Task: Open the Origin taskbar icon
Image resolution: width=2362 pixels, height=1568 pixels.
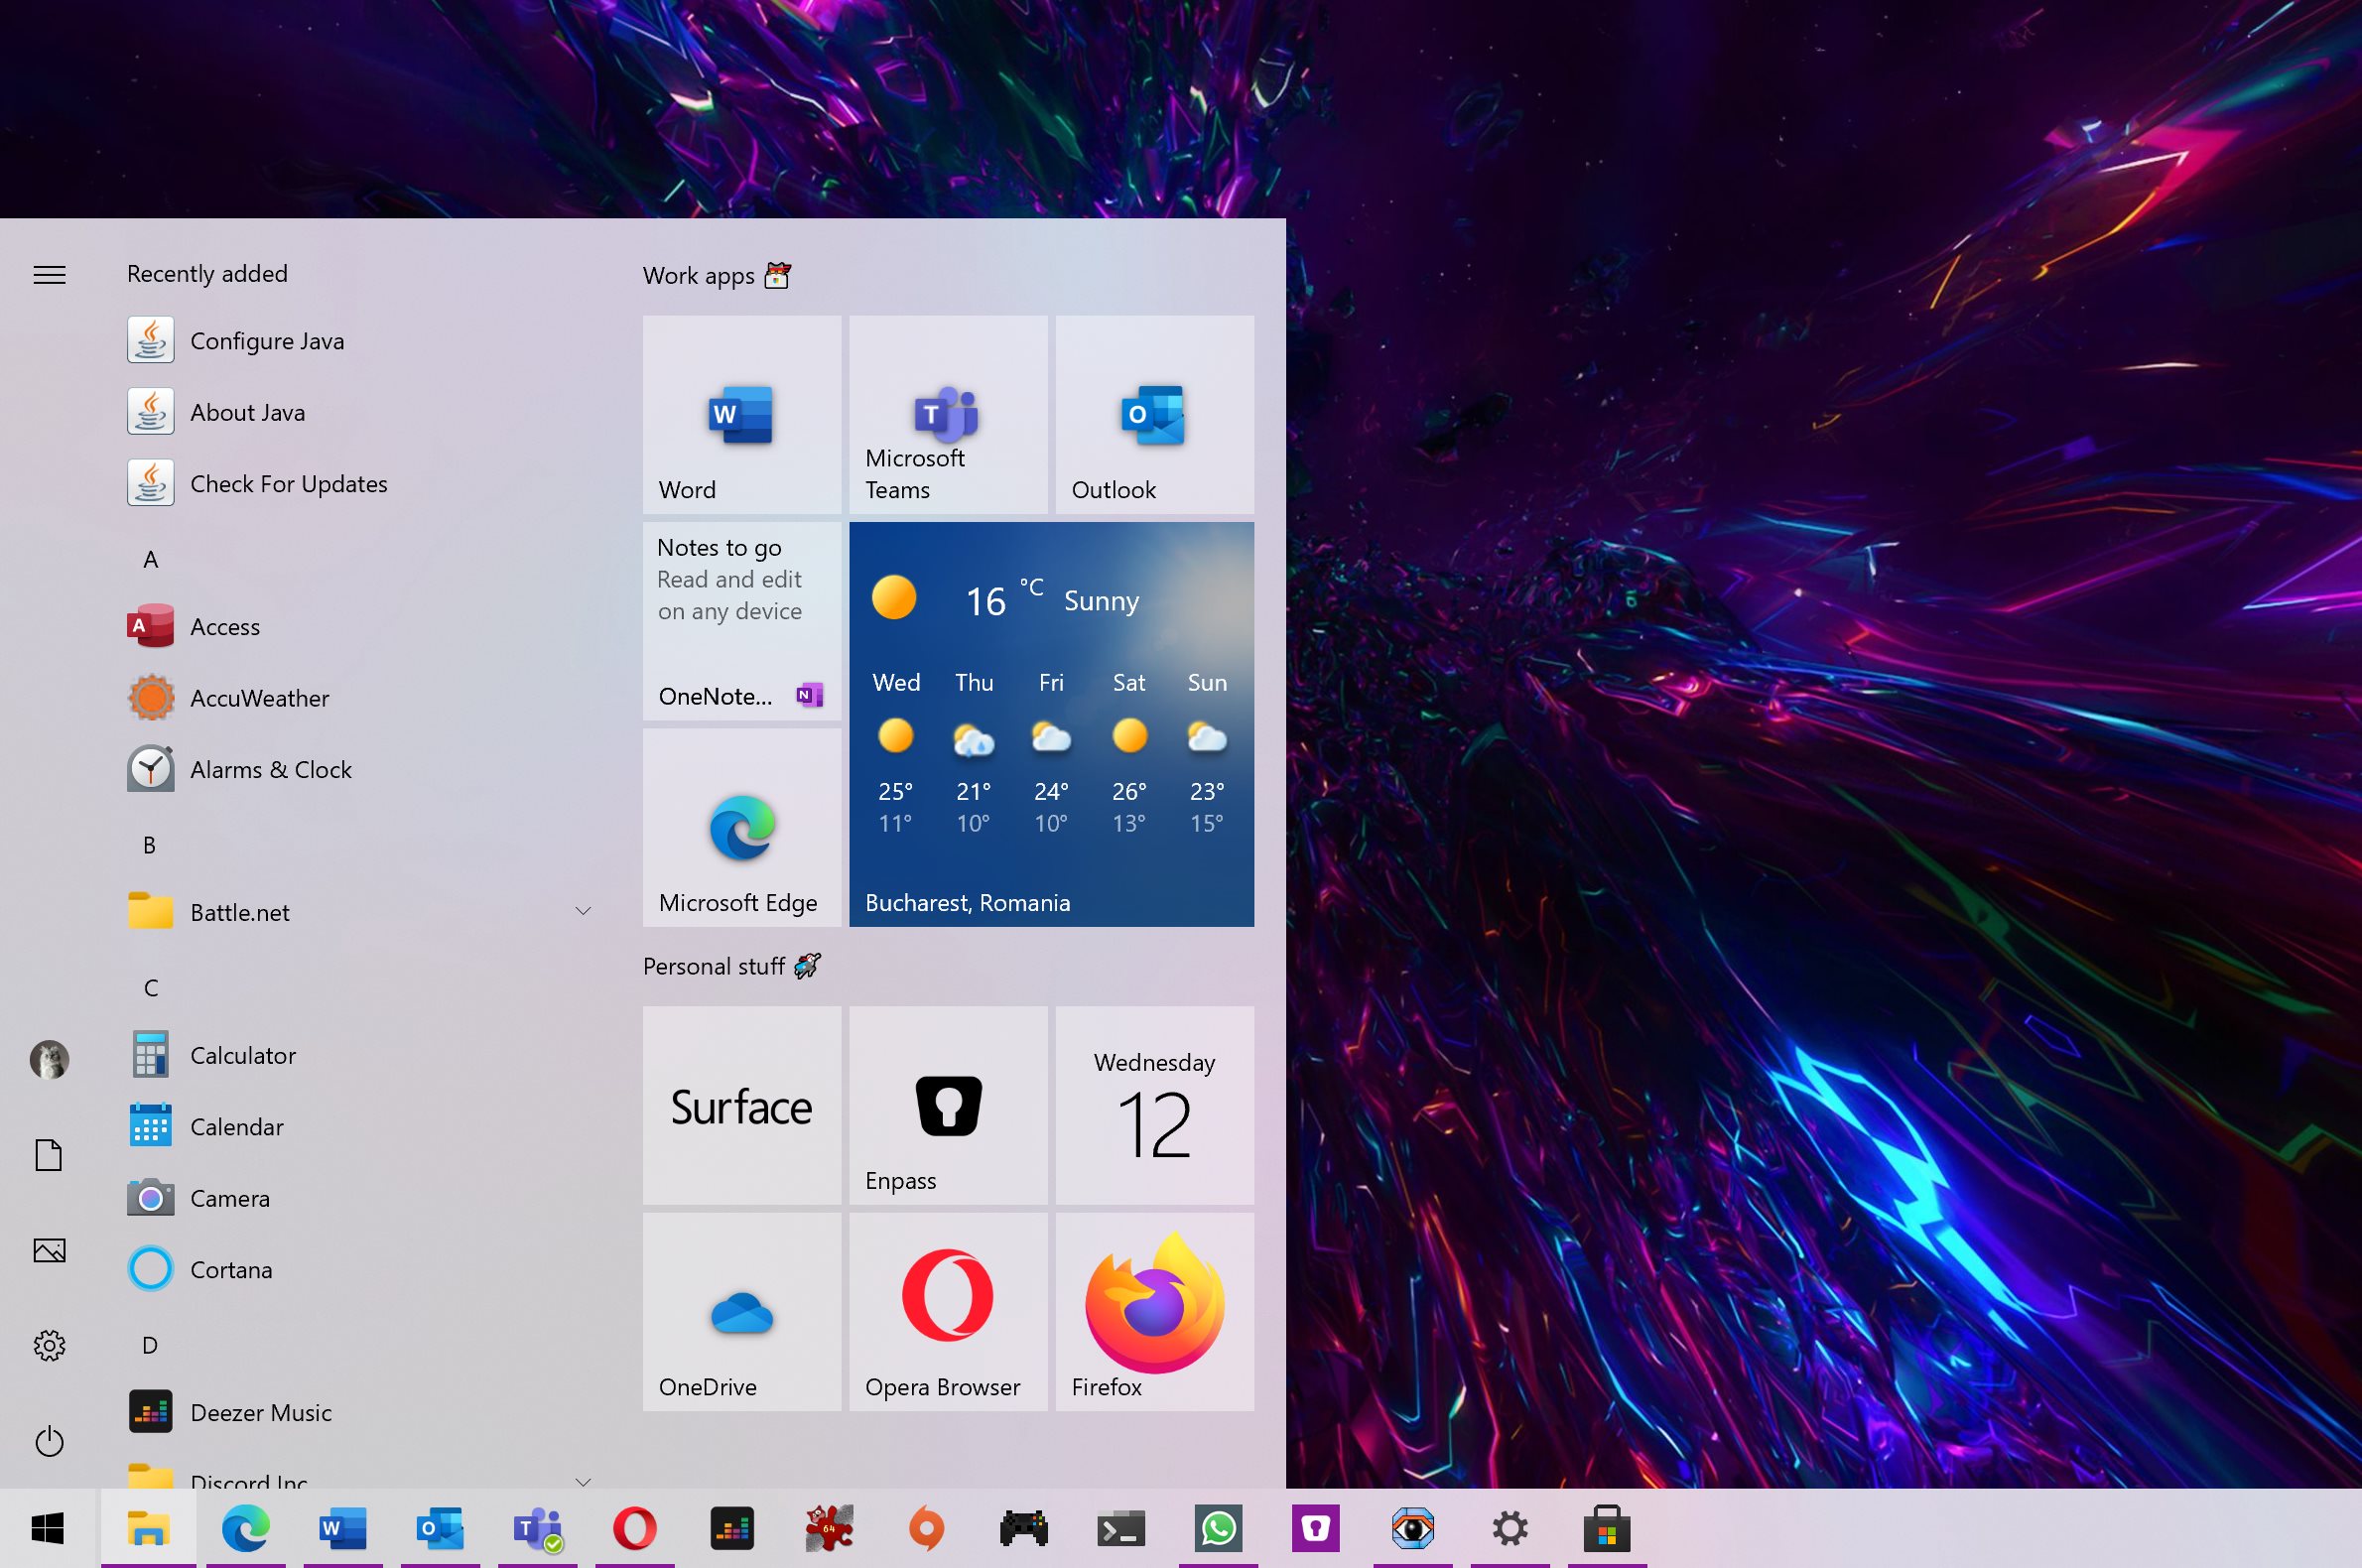Action: pyautogui.click(x=926, y=1528)
